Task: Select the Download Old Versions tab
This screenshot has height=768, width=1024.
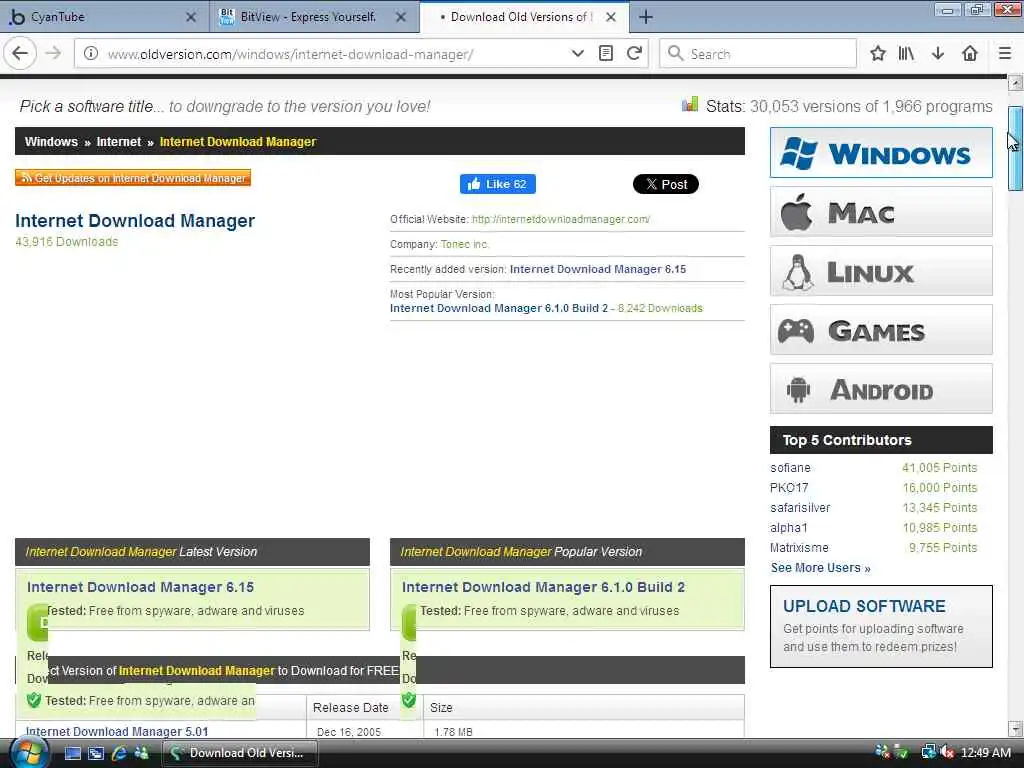Action: pos(524,17)
